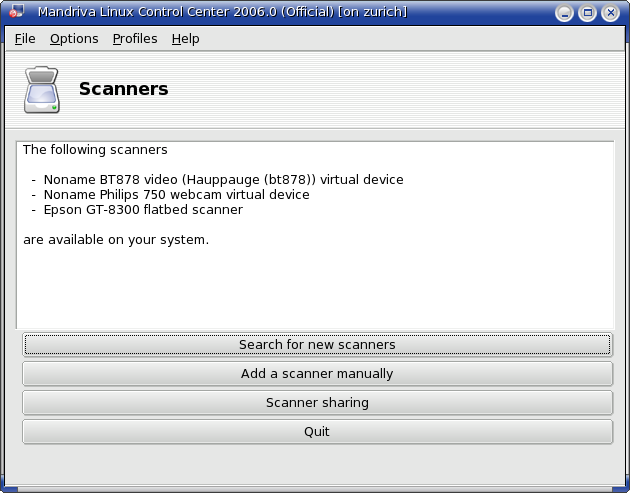The height and width of the screenshot is (493, 630).
Task: Click Search for new scanners button
Action: coord(317,345)
